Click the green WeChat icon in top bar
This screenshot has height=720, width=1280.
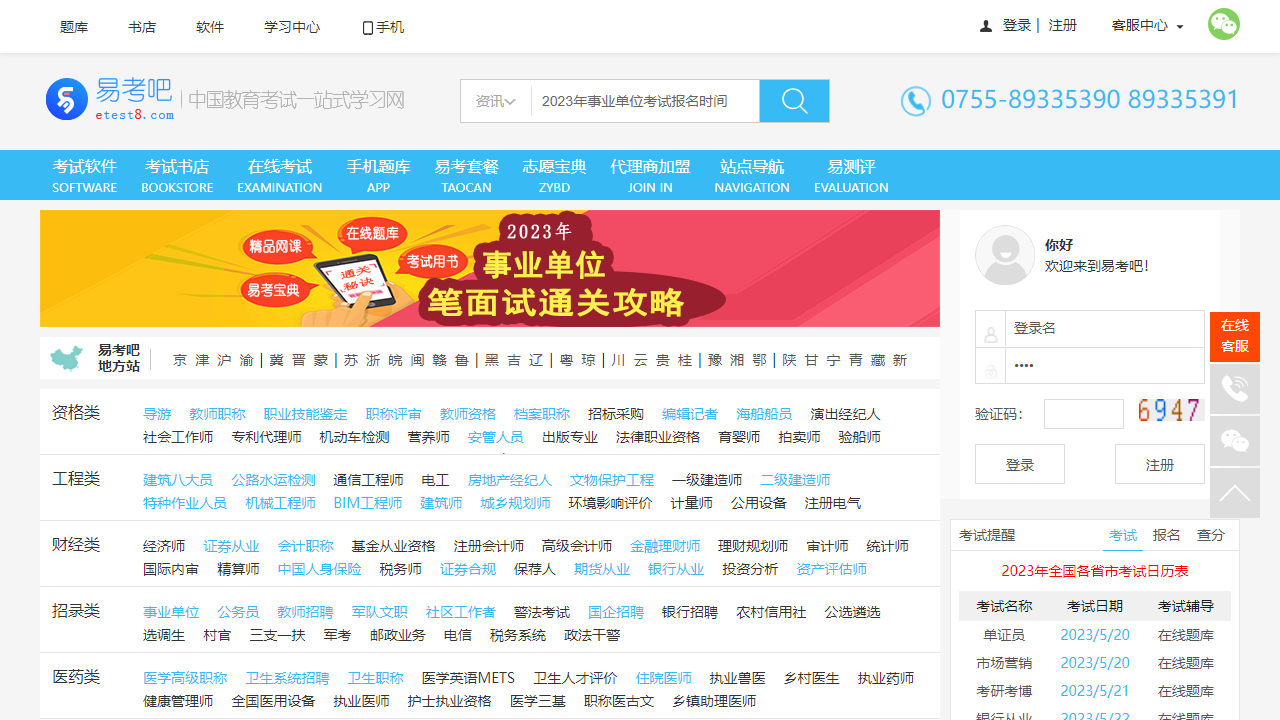(x=1223, y=25)
